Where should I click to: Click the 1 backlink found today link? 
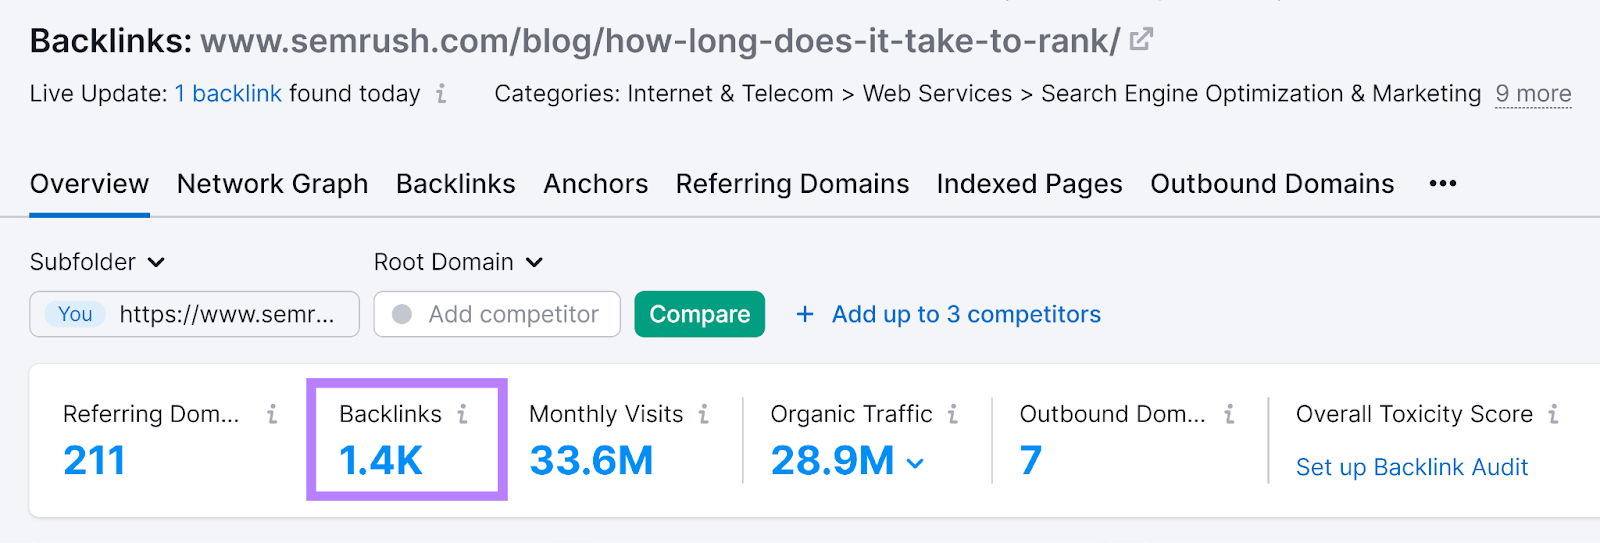228,94
